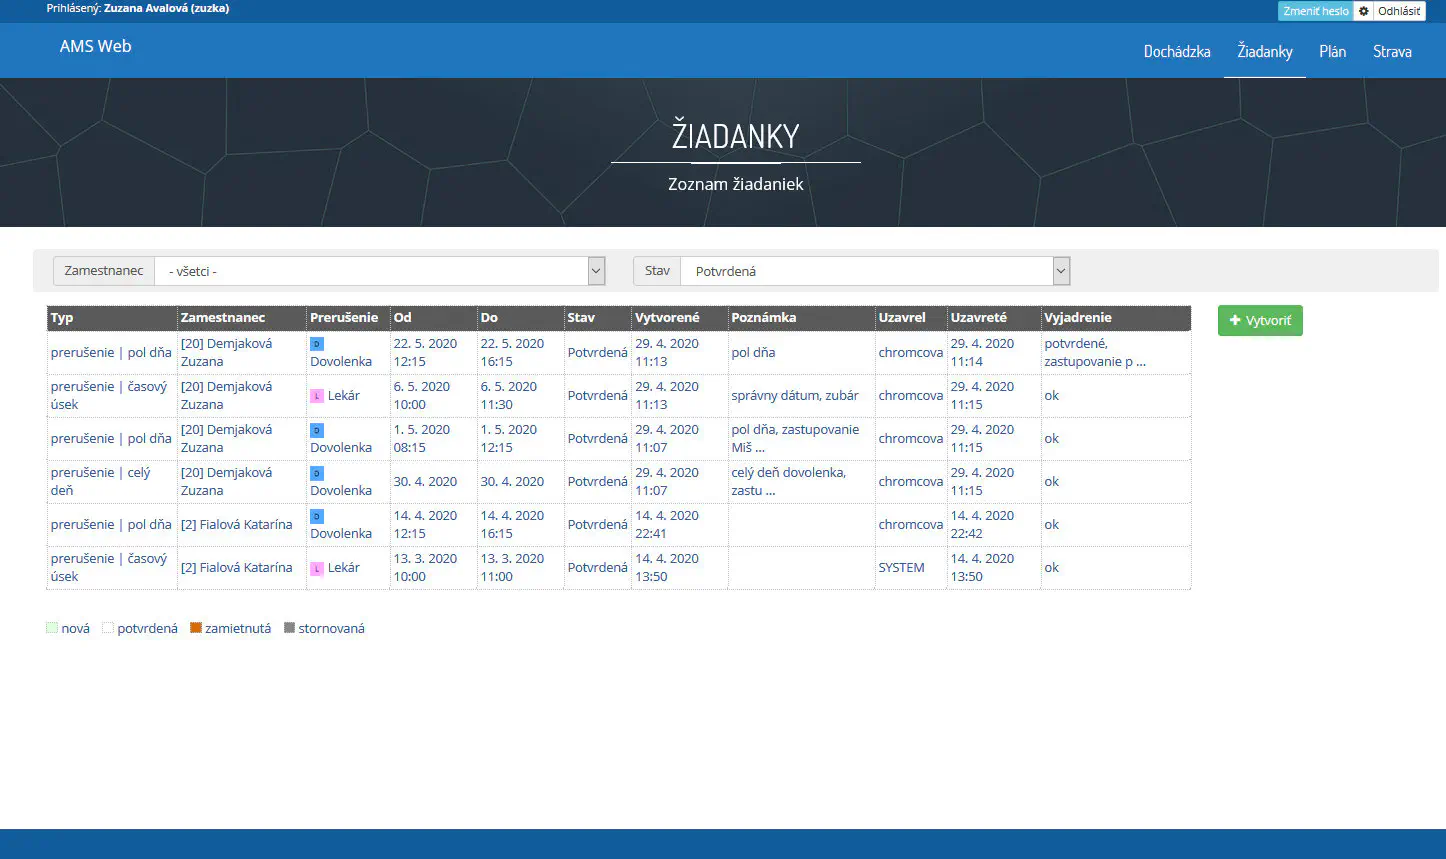Log out with the Odhlásiť button
Image resolution: width=1446 pixels, height=859 pixels.
coord(1399,11)
